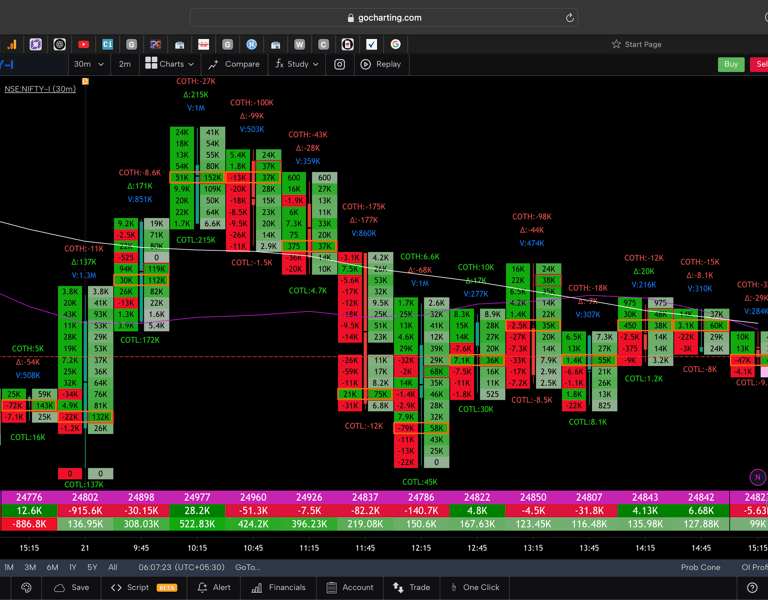
Task: Click the 24837 value in bottom row
Action: 365,497
